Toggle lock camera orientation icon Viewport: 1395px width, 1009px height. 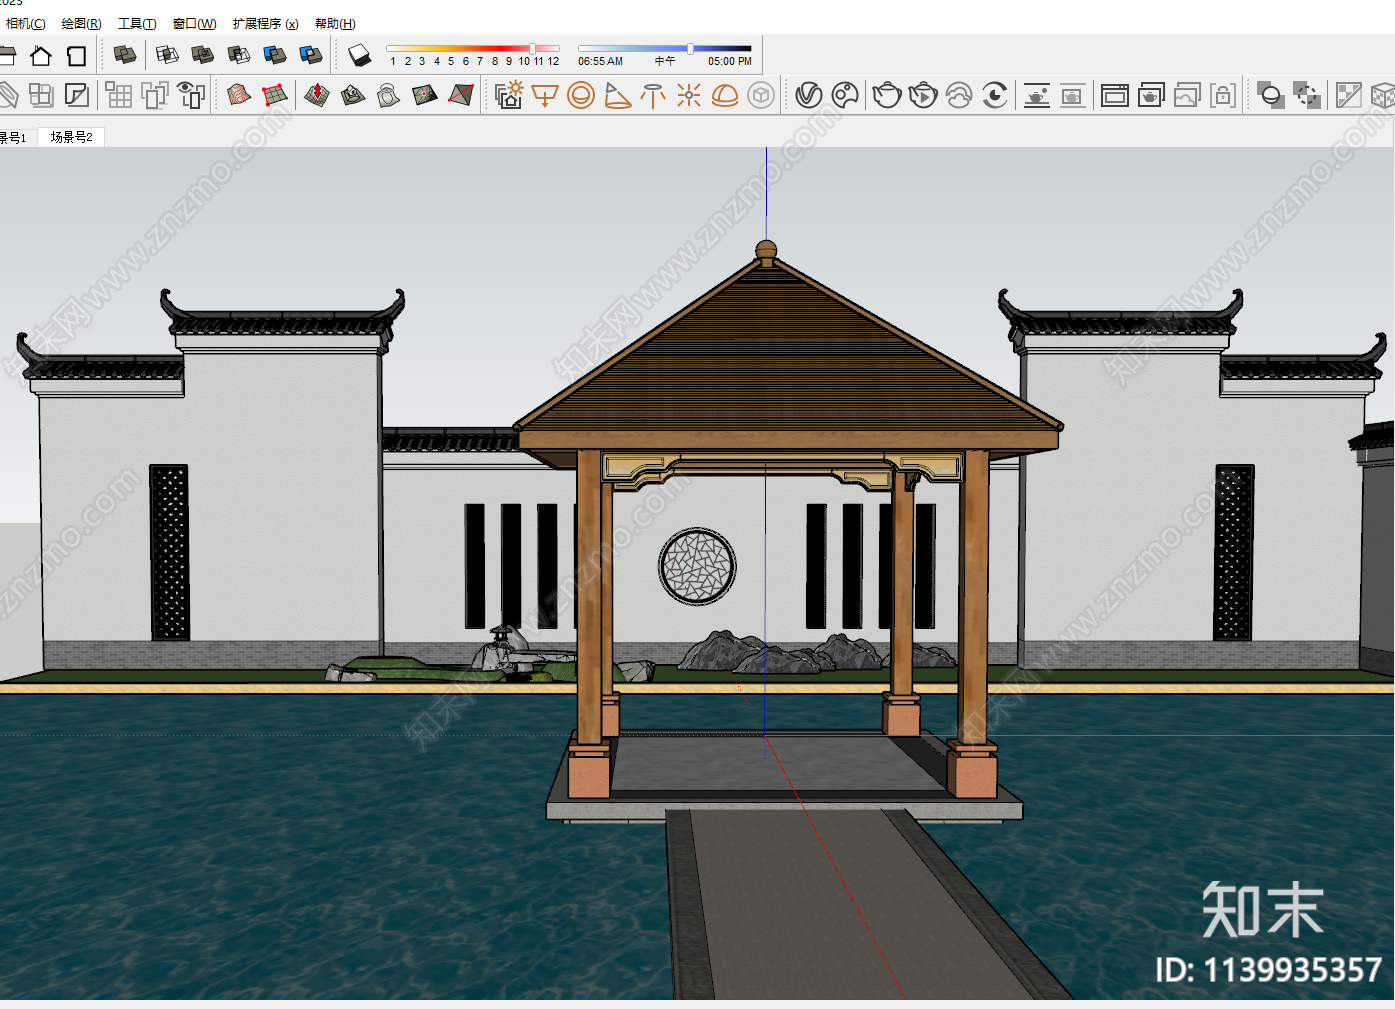click(1223, 95)
